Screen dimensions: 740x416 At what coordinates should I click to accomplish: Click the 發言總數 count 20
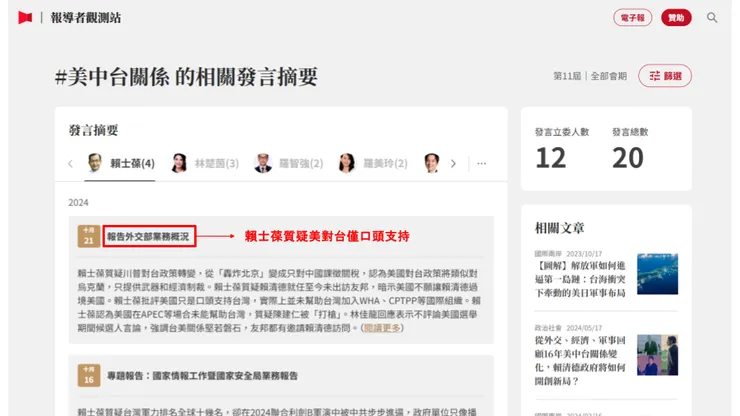point(628,158)
